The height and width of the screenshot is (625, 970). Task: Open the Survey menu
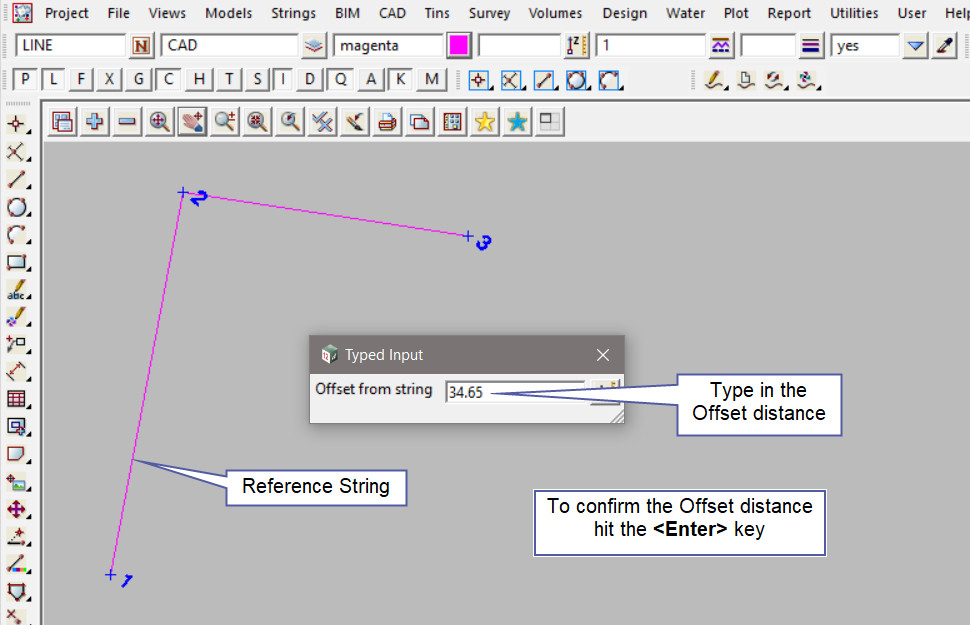pyautogui.click(x=489, y=13)
